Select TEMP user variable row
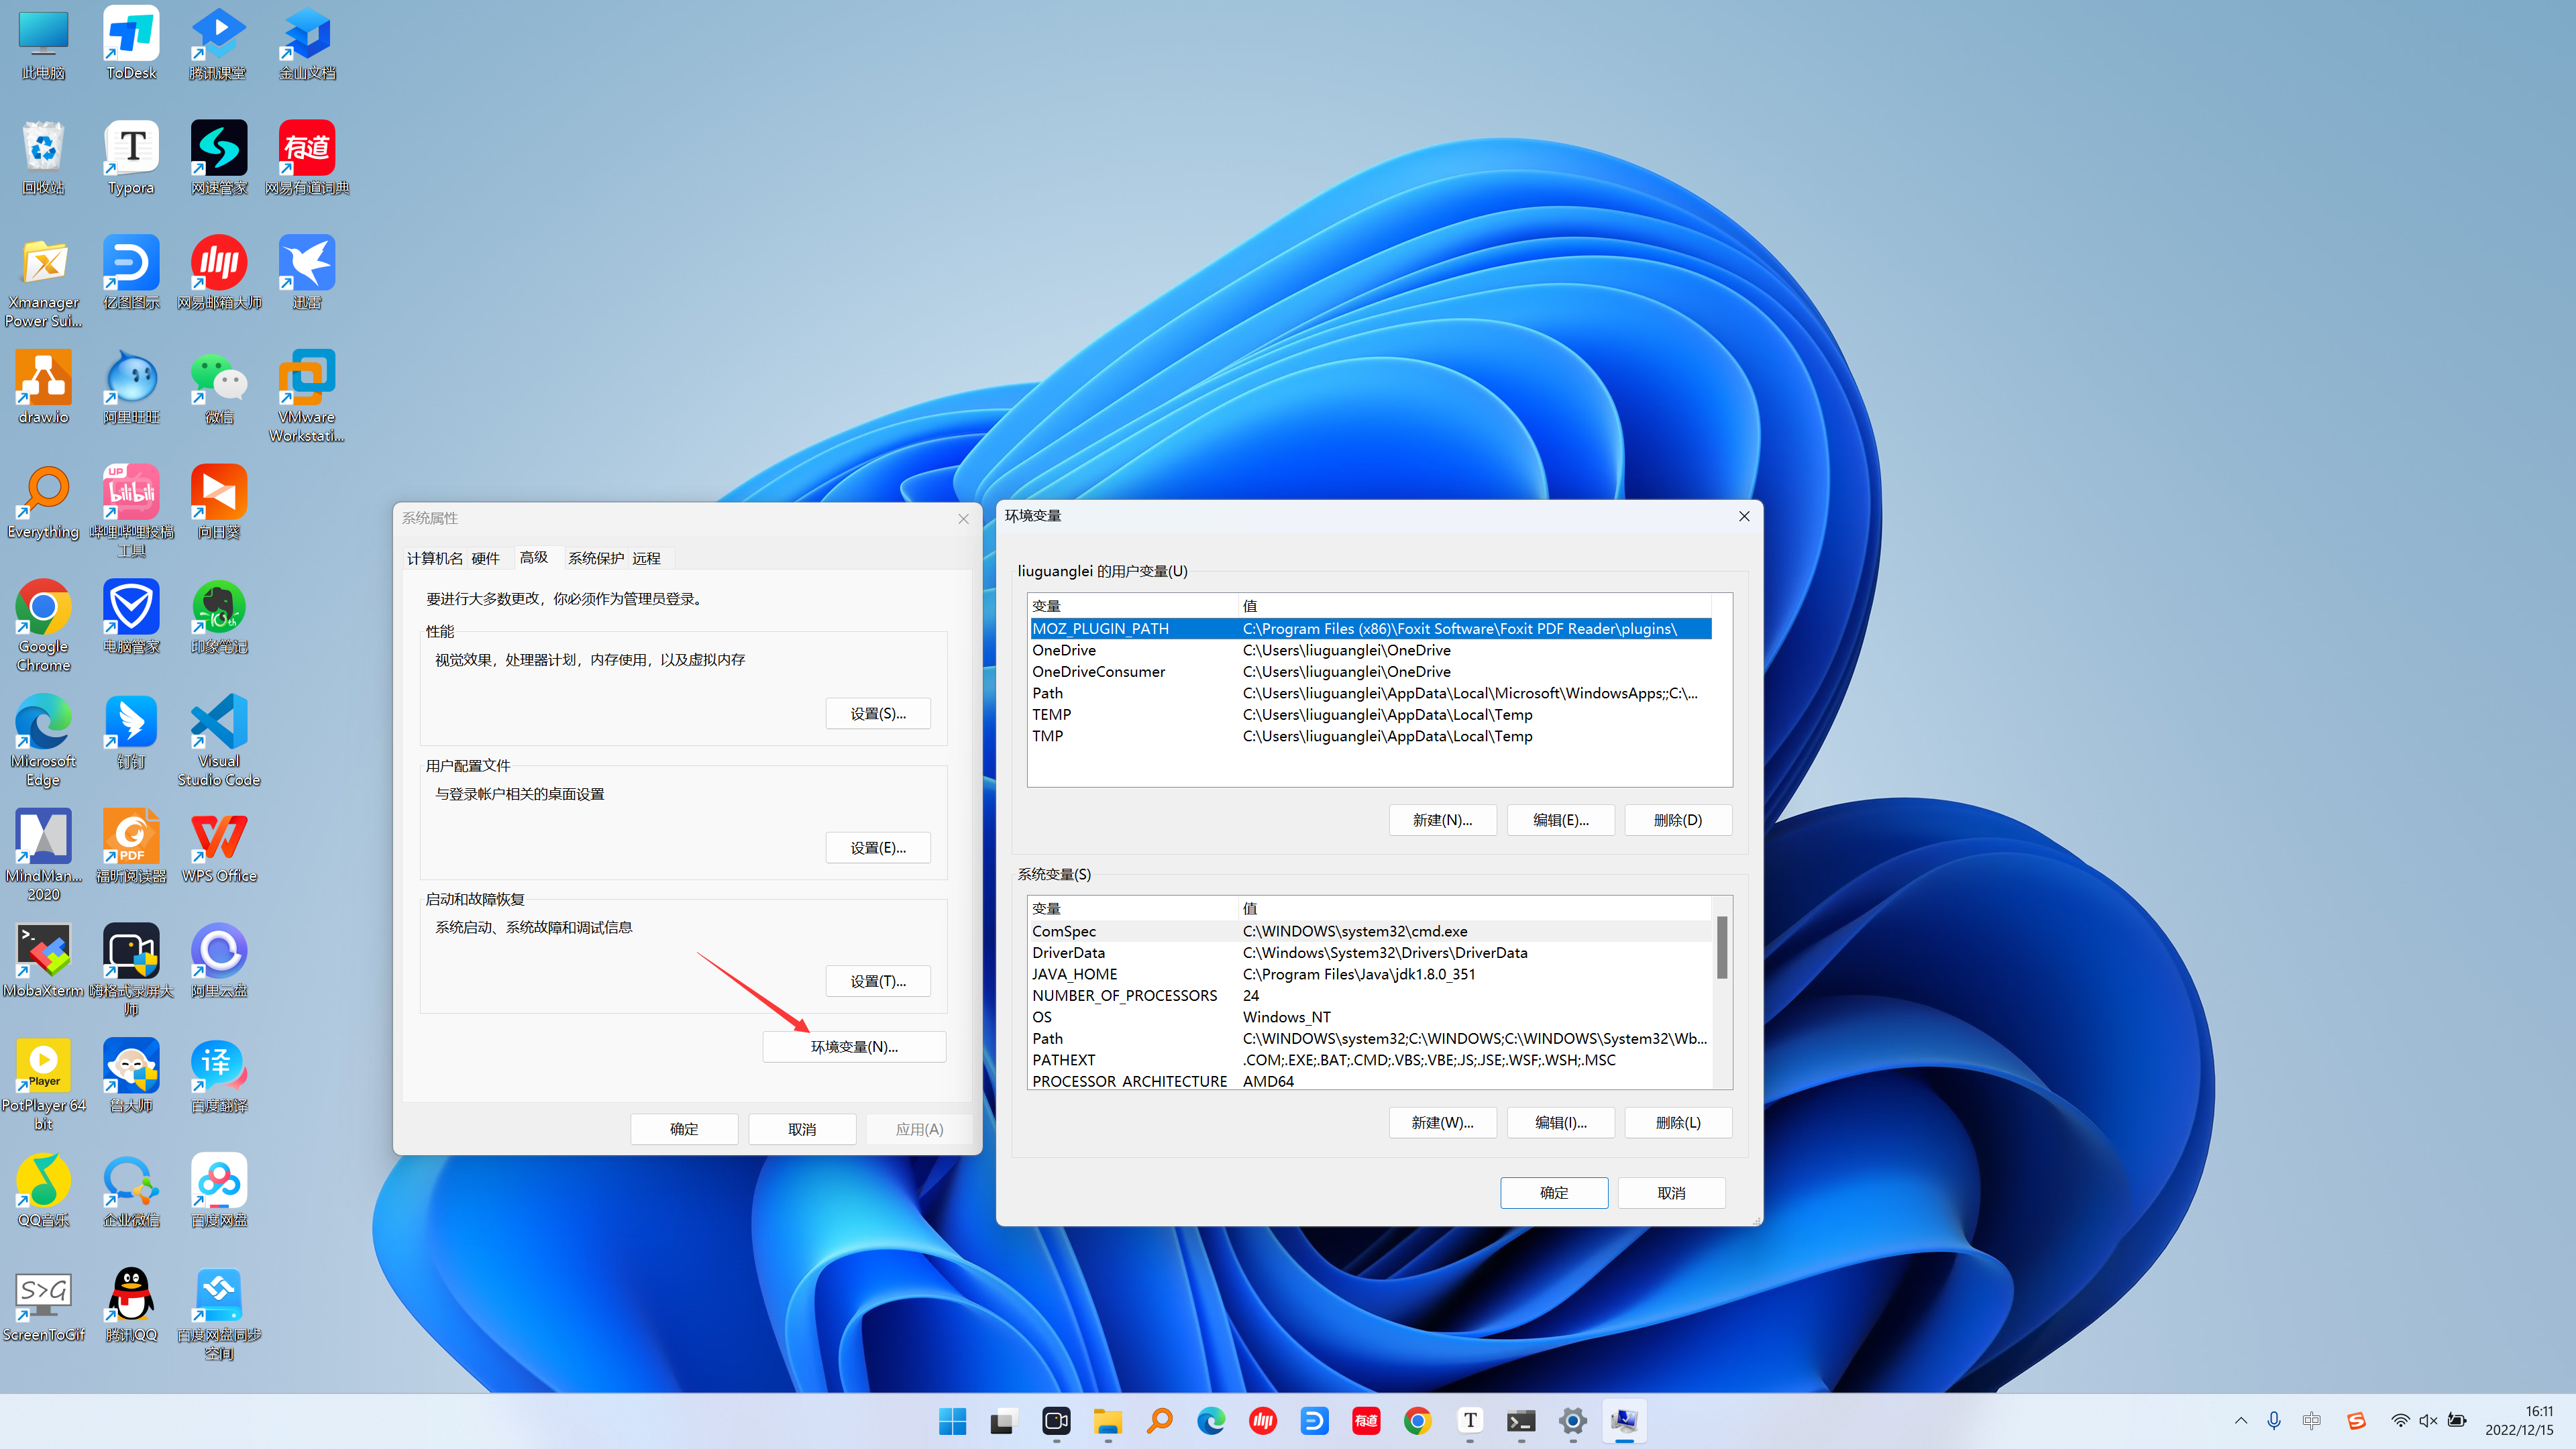 (1371, 713)
